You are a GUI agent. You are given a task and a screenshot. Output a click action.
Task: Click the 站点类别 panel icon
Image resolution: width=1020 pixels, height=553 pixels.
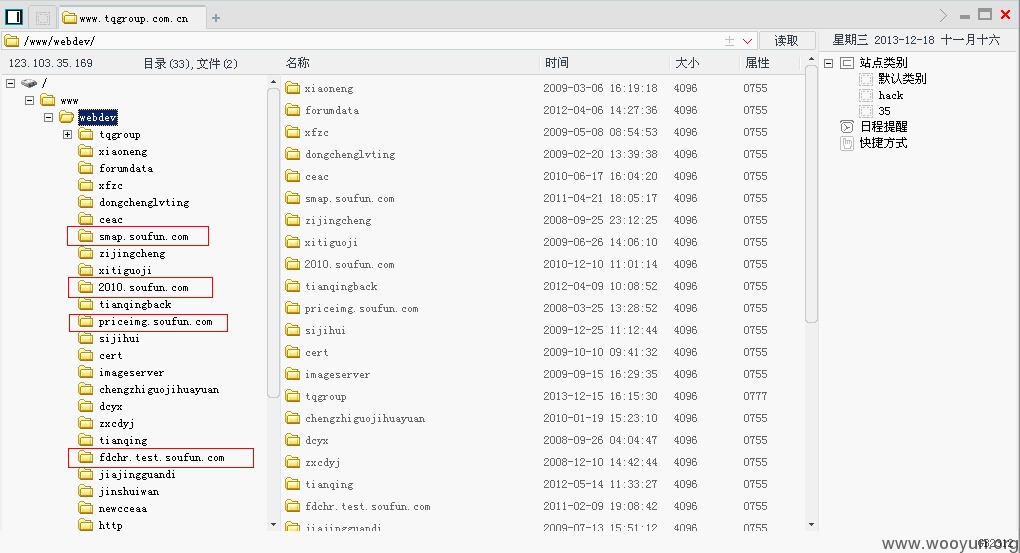pos(846,63)
